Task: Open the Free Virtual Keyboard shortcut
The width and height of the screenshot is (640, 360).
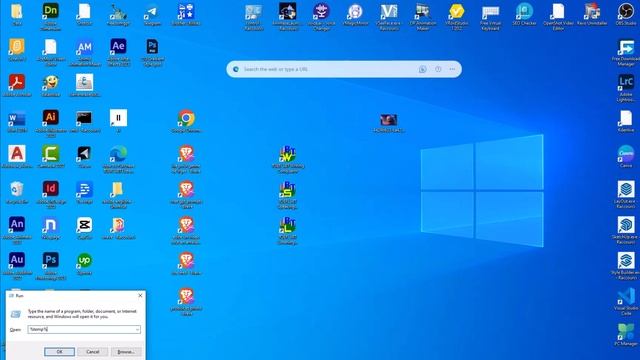Action: (x=490, y=12)
